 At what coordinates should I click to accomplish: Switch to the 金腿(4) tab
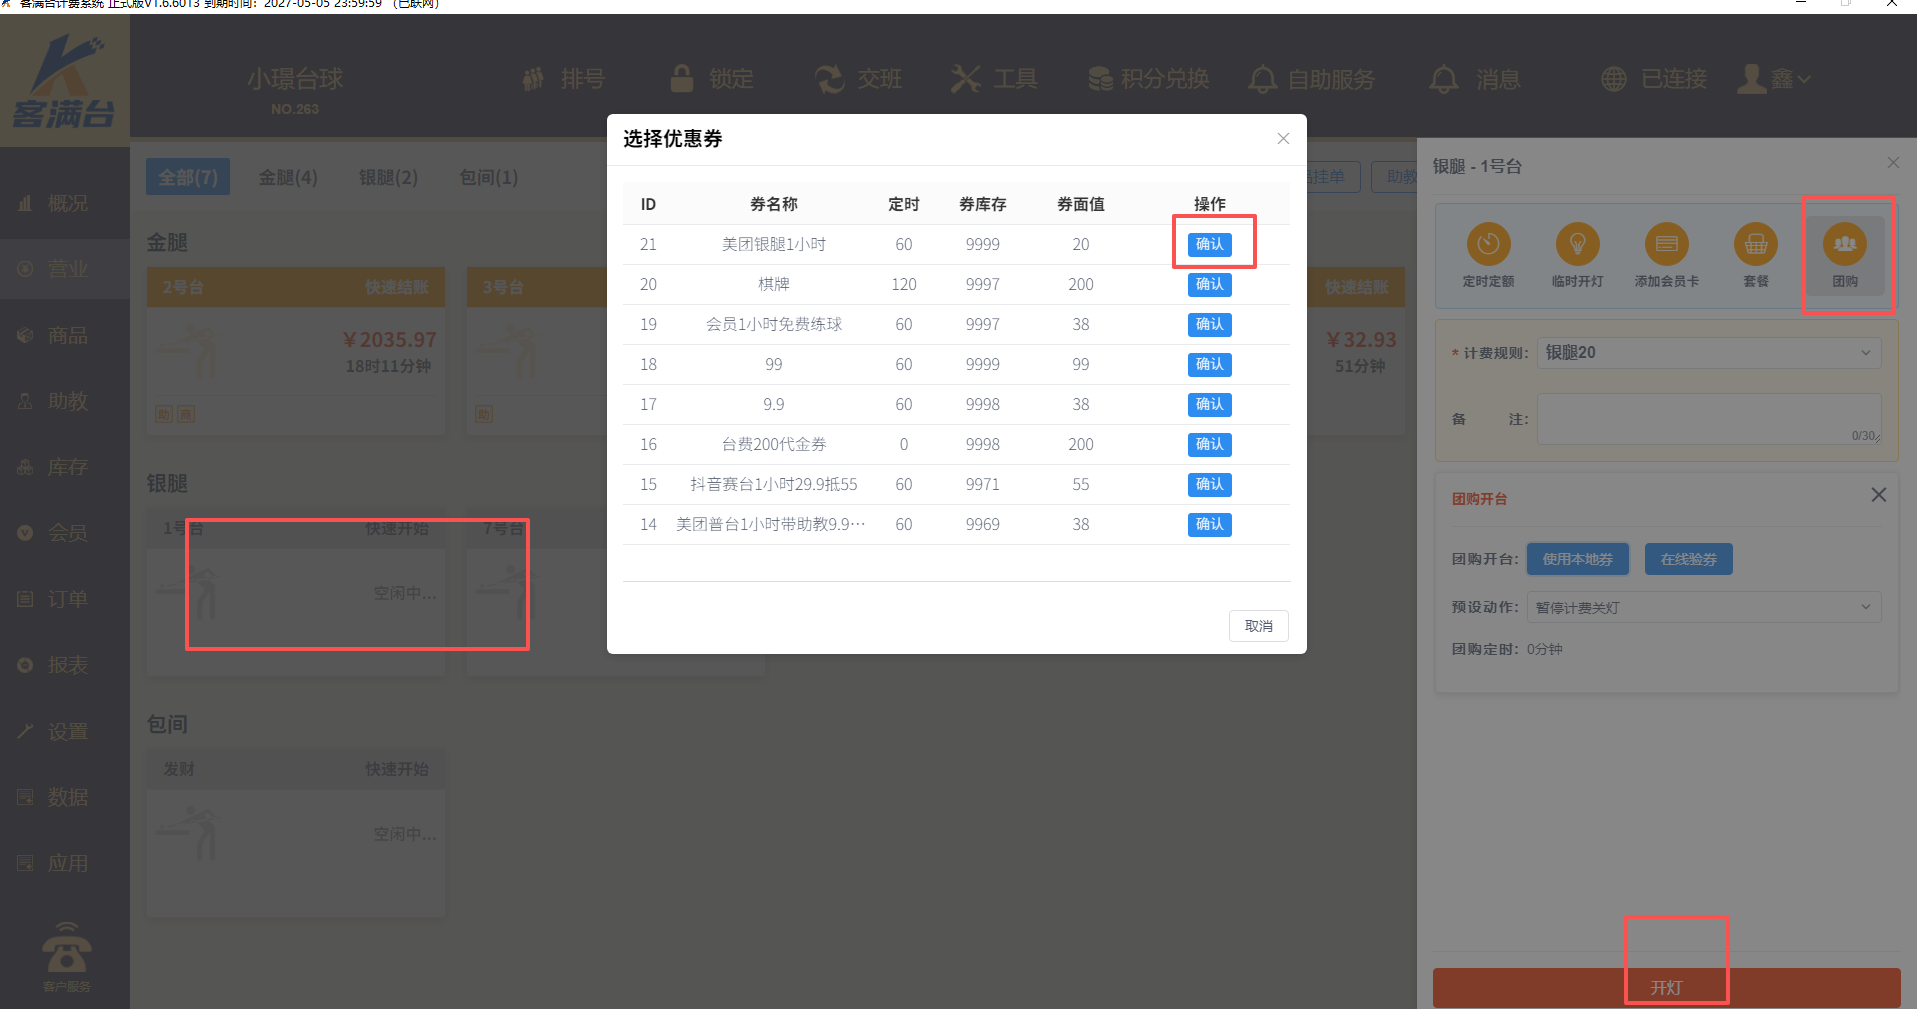pyautogui.click(x=288, y=177)
